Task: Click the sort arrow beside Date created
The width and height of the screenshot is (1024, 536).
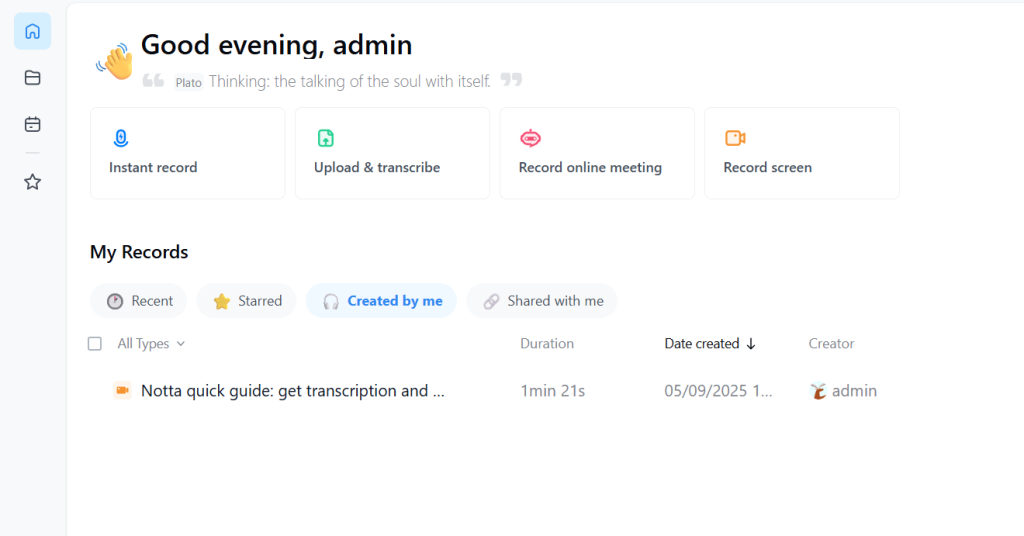Action: pyautogui.click(x=751, y=344)
